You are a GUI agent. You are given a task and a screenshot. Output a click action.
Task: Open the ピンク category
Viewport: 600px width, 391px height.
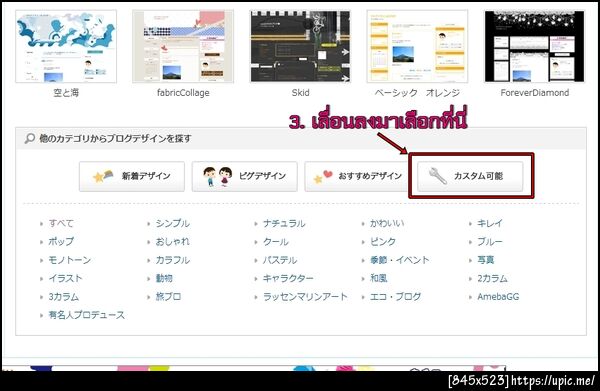click(383, 242)
